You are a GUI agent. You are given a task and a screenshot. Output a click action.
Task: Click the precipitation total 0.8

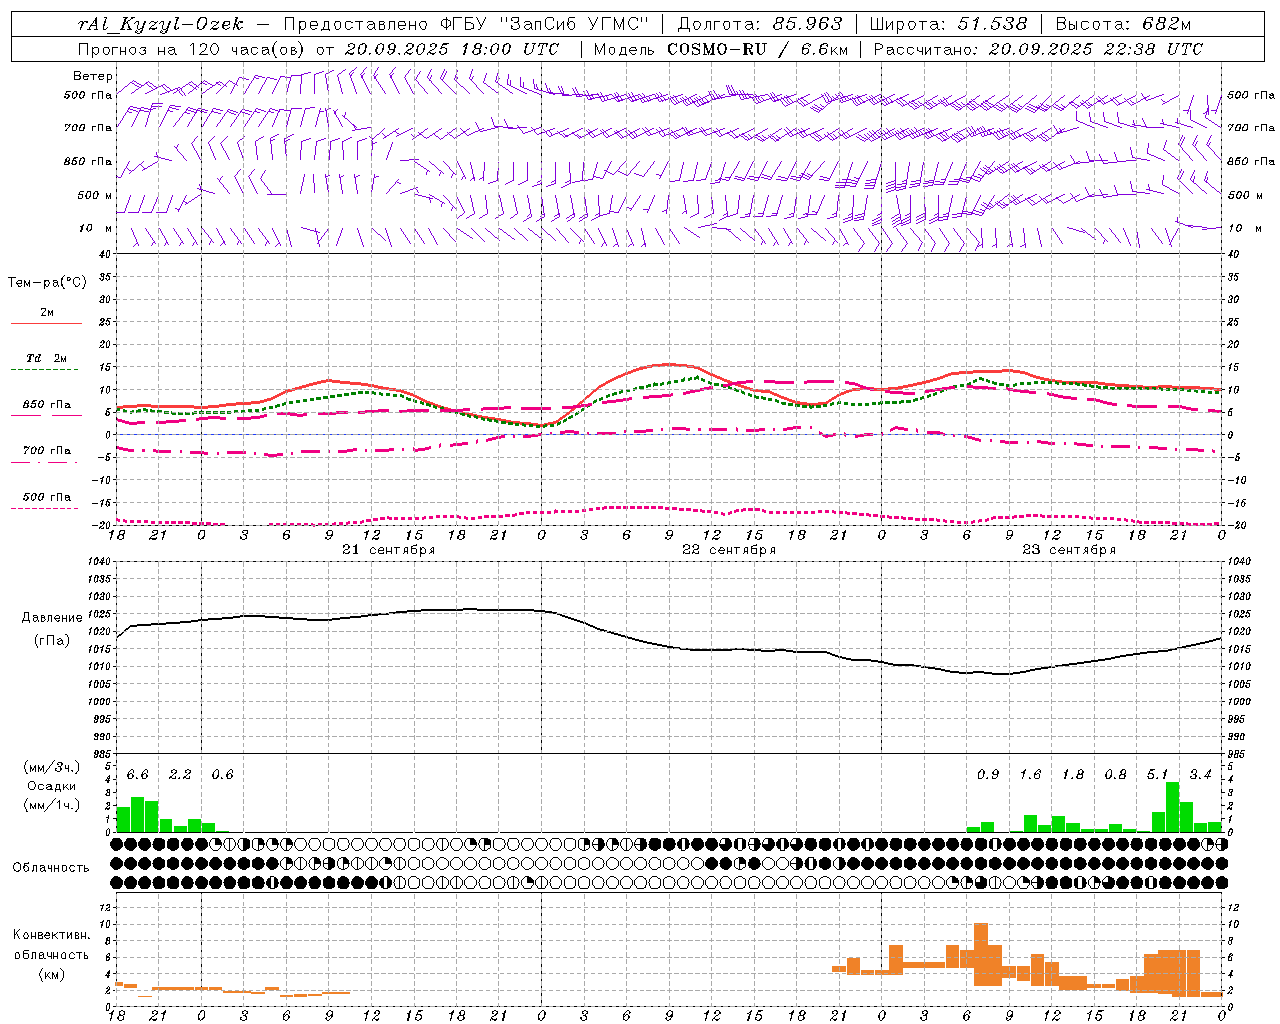click(x=1115, y=775)
